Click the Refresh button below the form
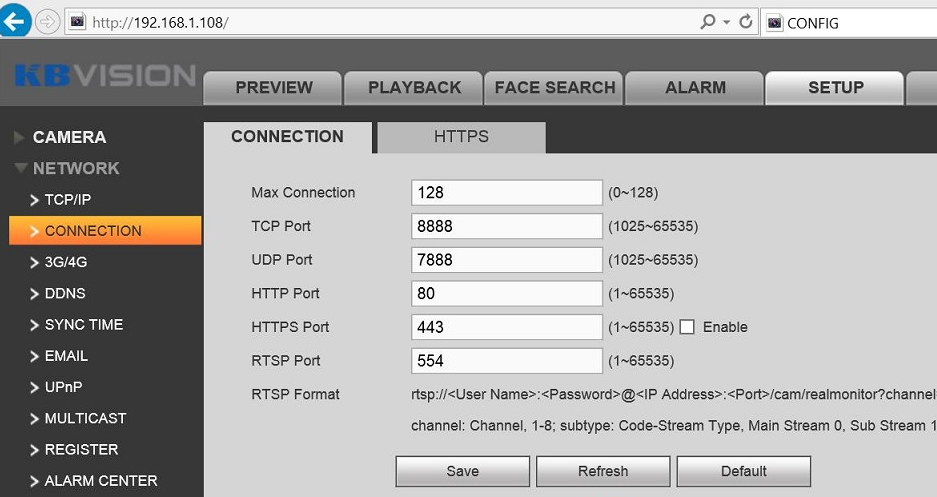 click(603, 471)
